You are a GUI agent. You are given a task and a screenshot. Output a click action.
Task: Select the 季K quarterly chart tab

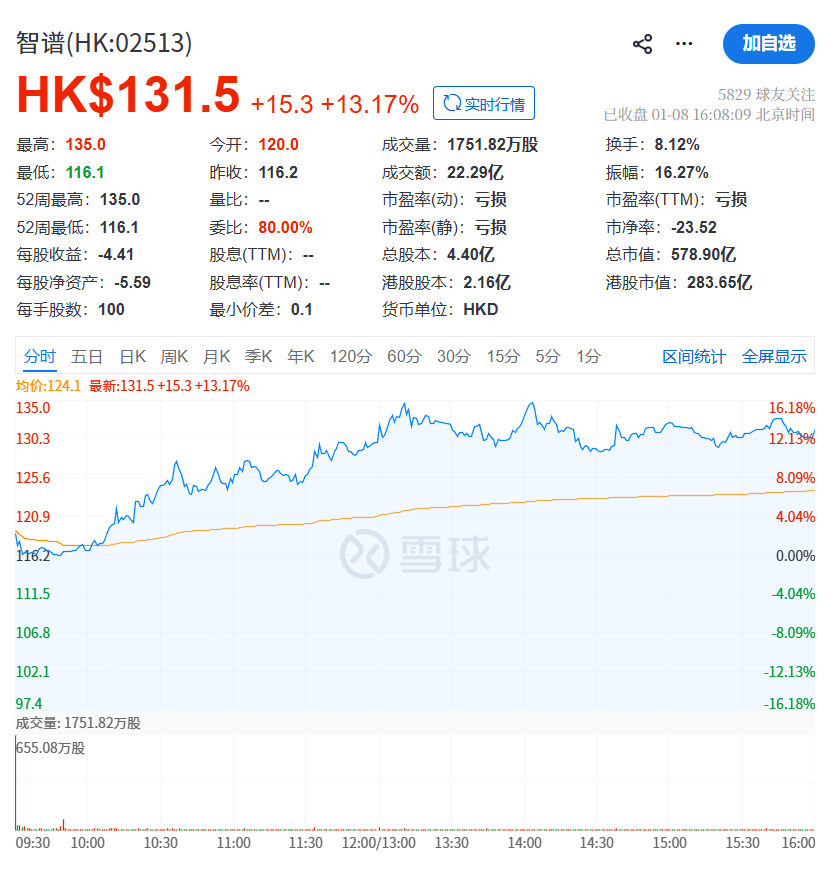pyautogui.click(x=259, y=356)
